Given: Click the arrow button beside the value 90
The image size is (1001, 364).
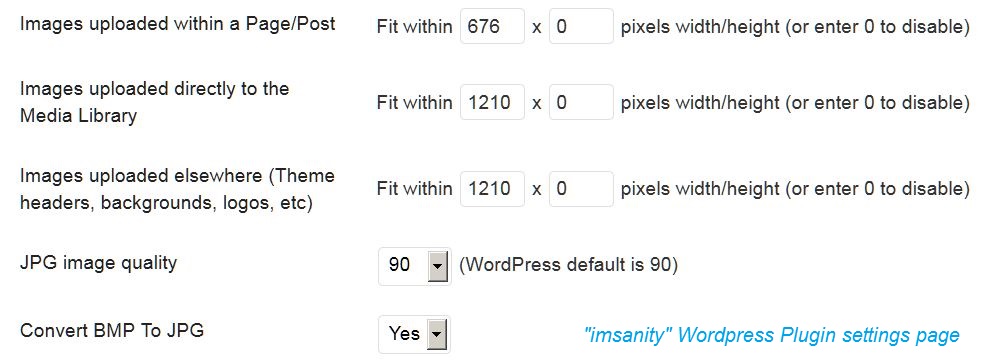Looking at the screenshot, I should pos(437,266).
